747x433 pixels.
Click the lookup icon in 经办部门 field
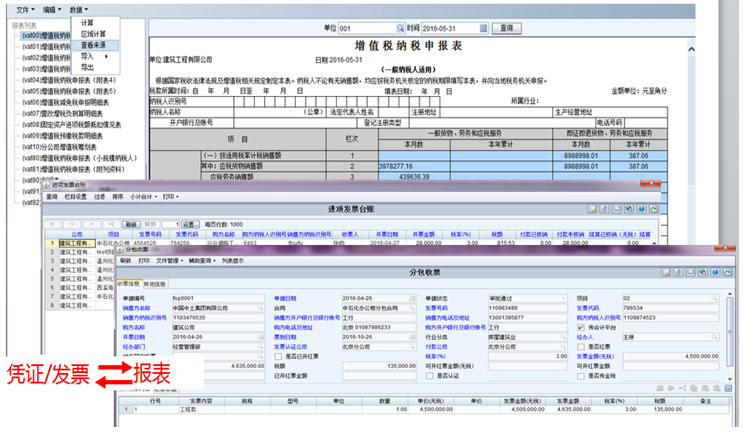[x=261, y=347]
